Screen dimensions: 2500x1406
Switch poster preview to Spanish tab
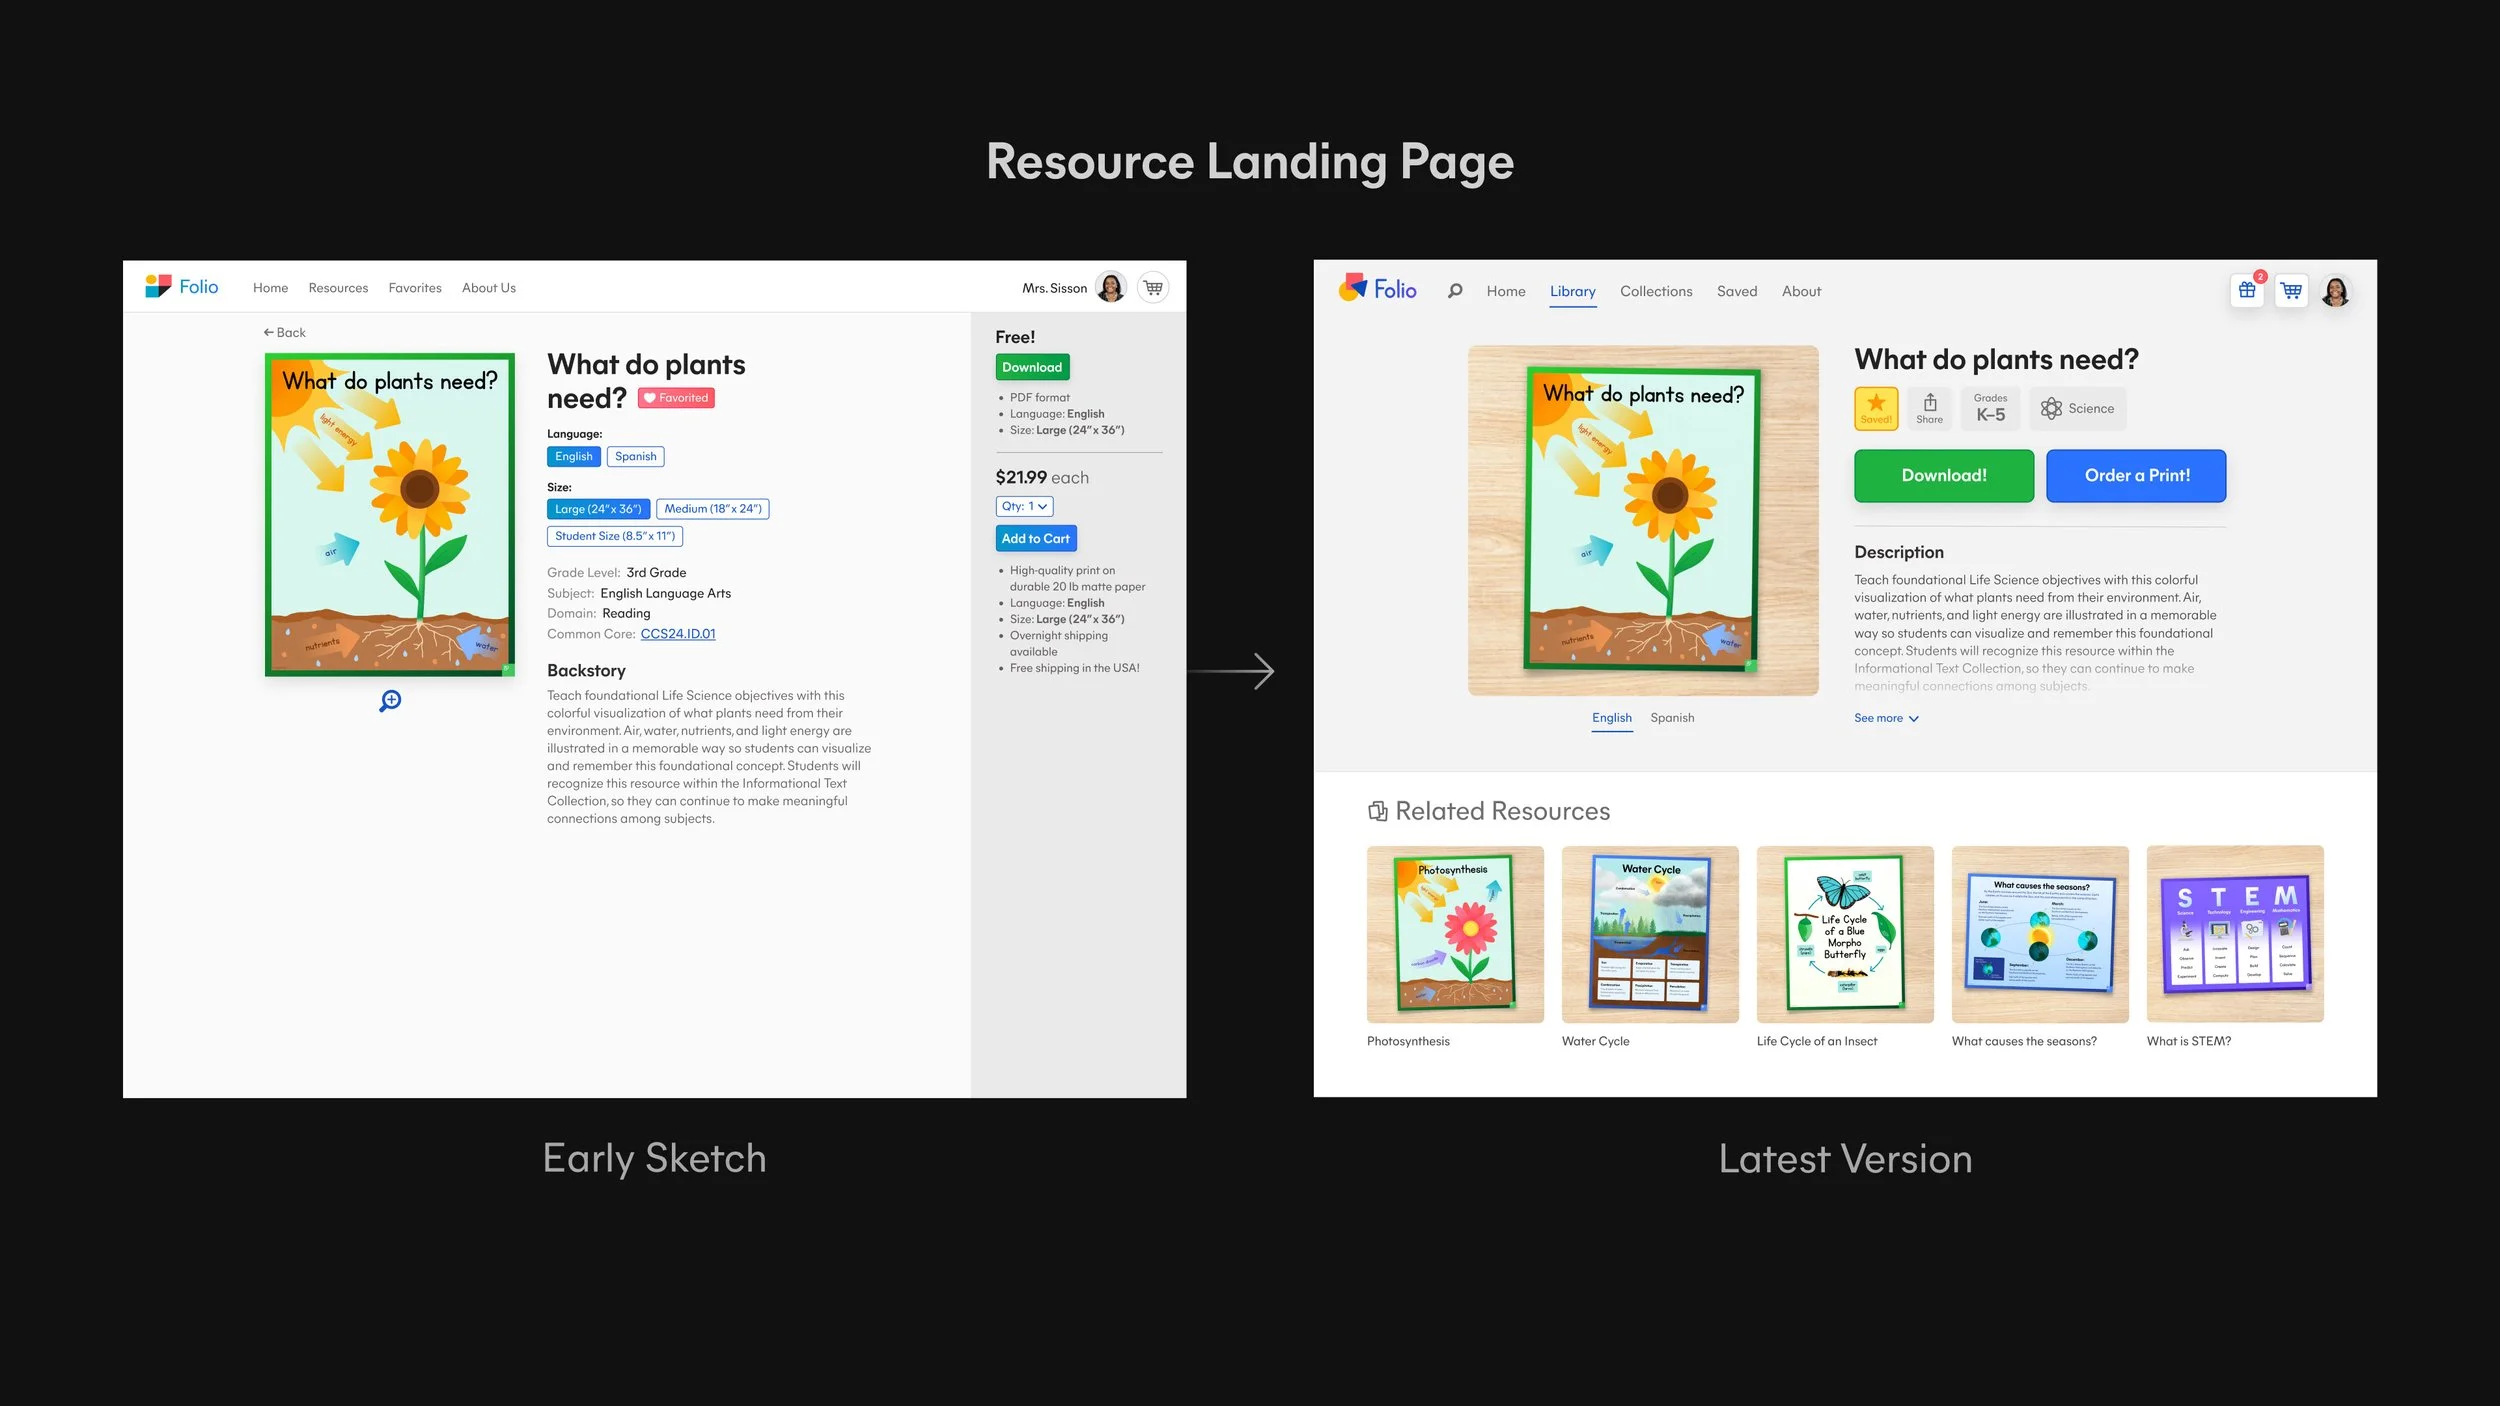1672,718
